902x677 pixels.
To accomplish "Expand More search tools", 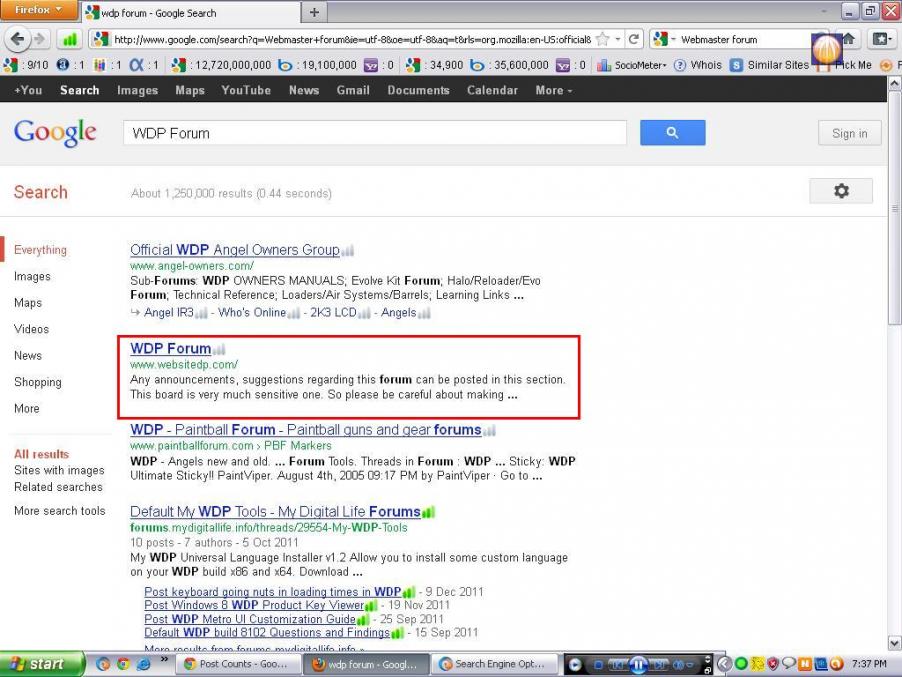I will coord(60,511).
